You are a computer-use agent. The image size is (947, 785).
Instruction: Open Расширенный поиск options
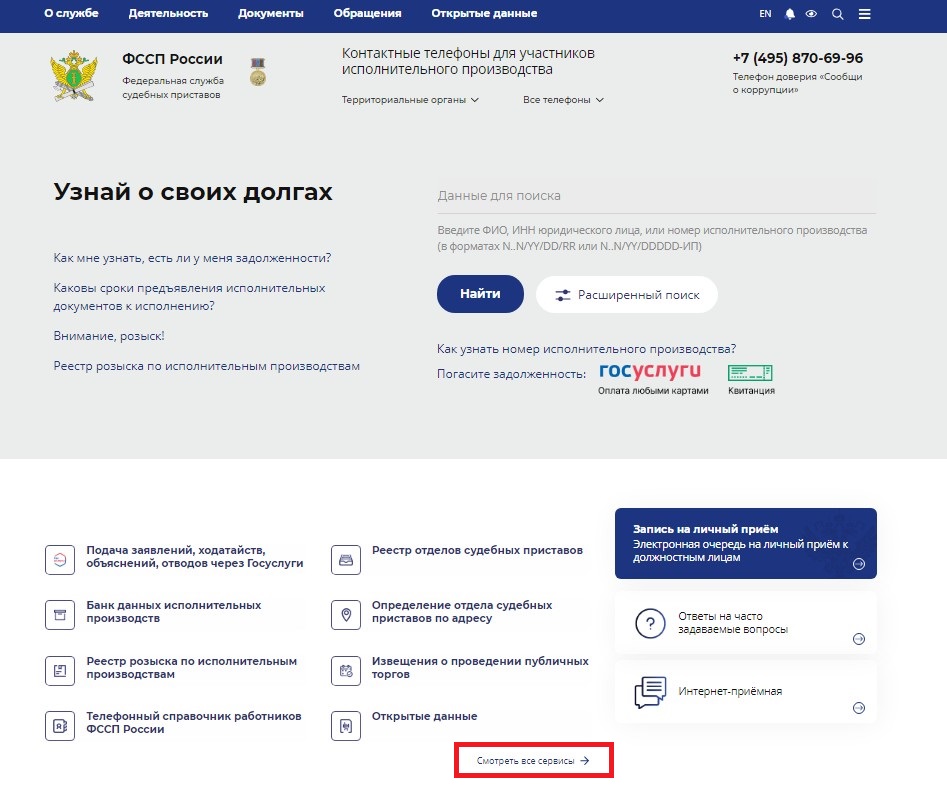(x=627, y=295)
